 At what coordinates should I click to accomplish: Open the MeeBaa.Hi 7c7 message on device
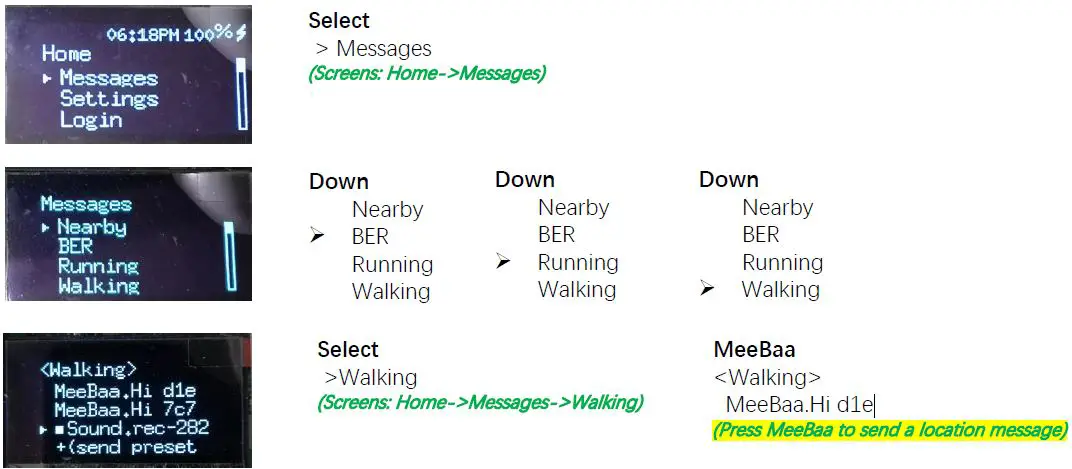(x=124, y=410)
